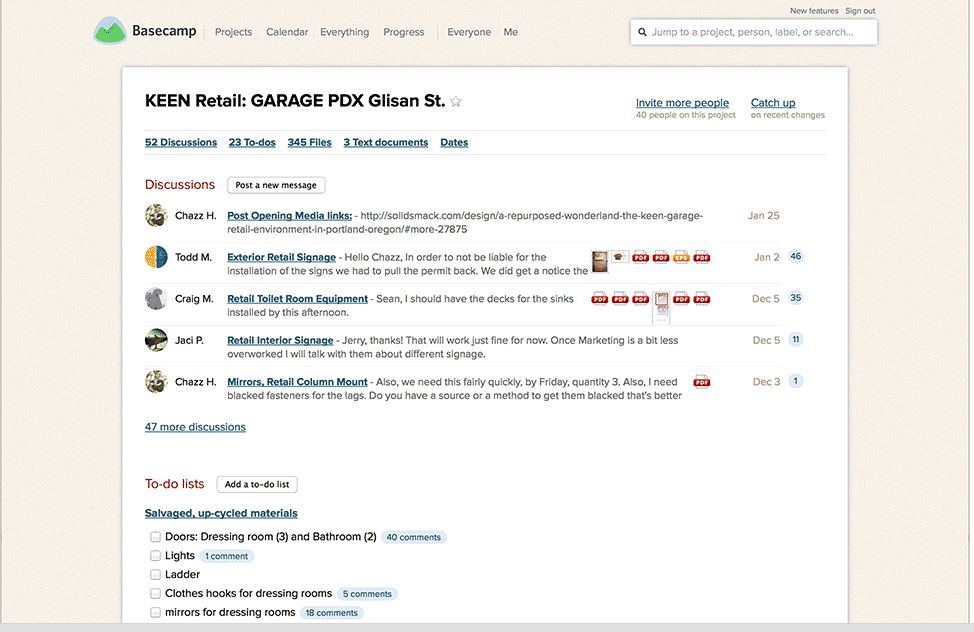Click the 18 comments badge on mirrors to-do
The height and width of the screenshot is (632, 974).
331,612
